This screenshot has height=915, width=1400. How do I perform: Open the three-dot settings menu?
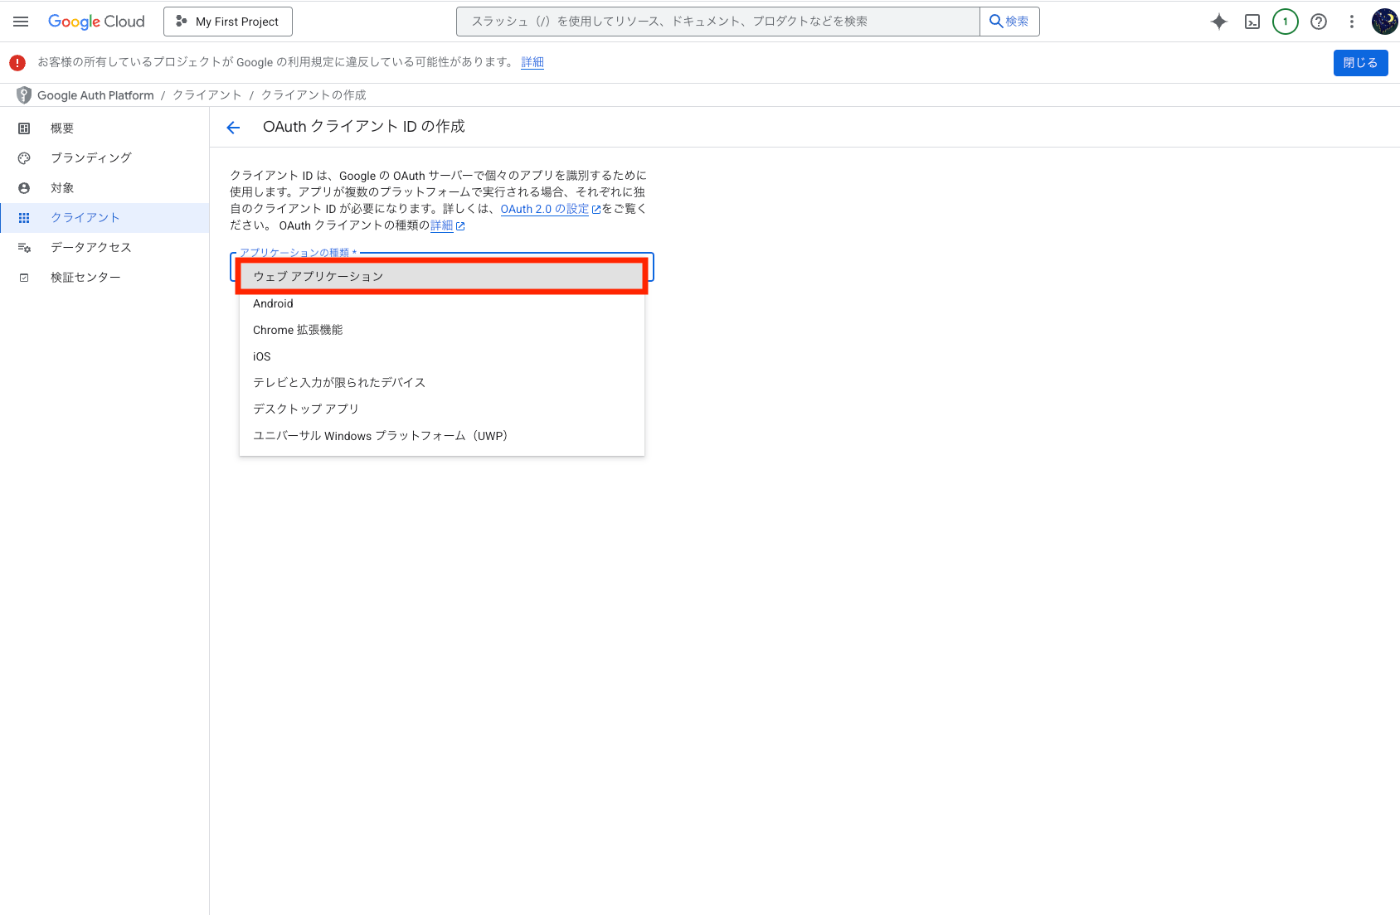click(1352, 21)
